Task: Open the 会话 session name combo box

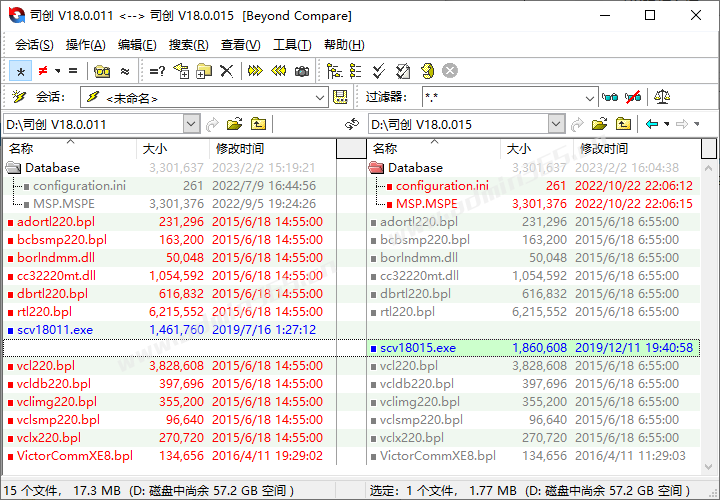Action: point(204,97)
